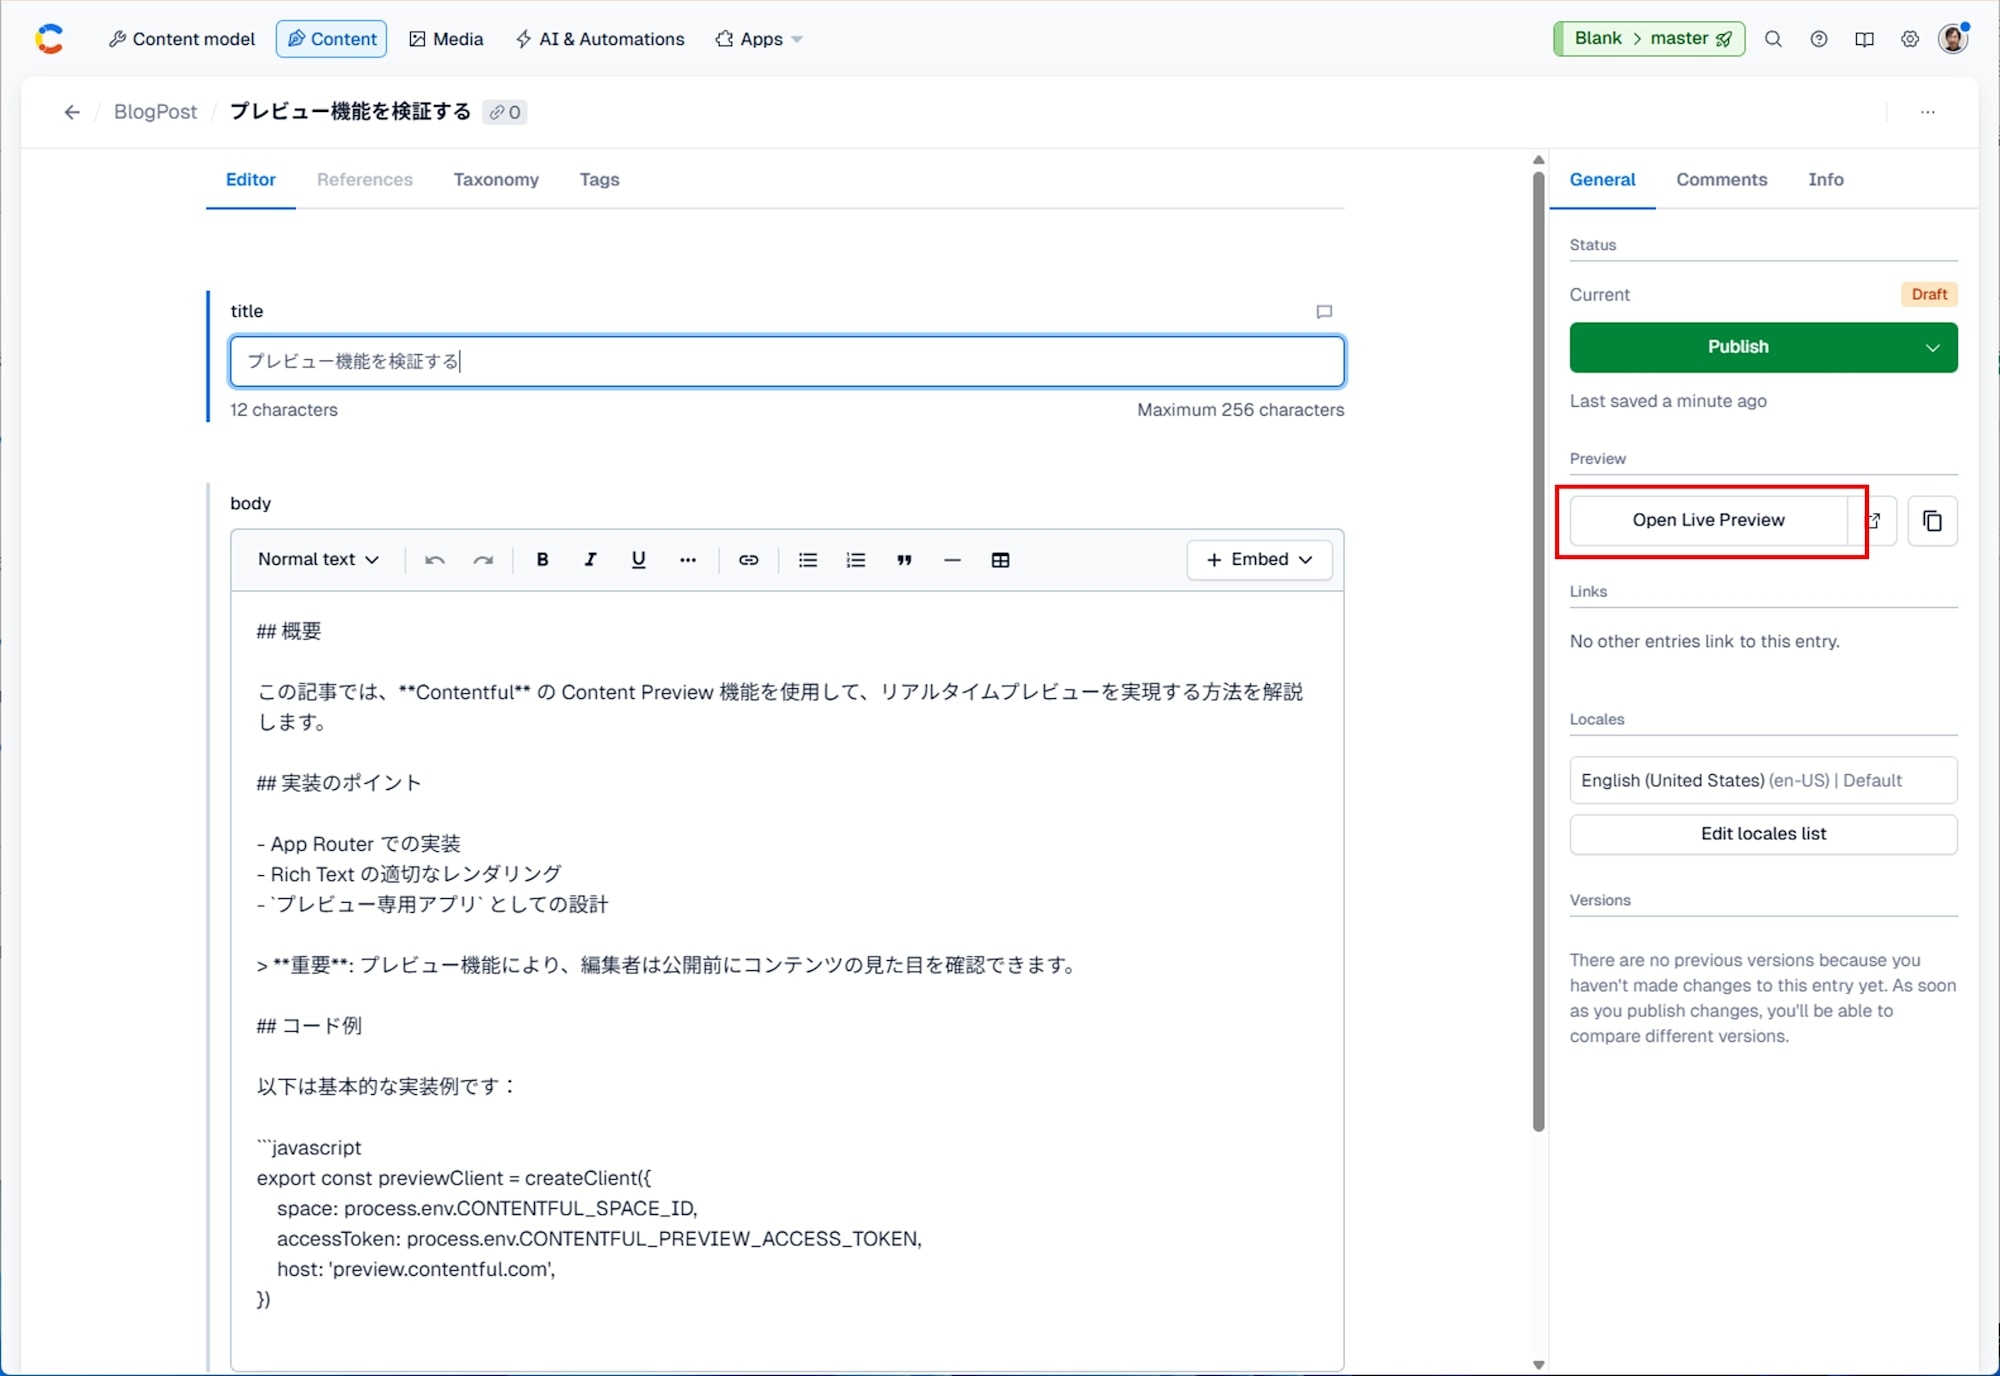Insert a horizontal rule
The height and width of the screenshot is (1376, 2000).
[952, 560]
